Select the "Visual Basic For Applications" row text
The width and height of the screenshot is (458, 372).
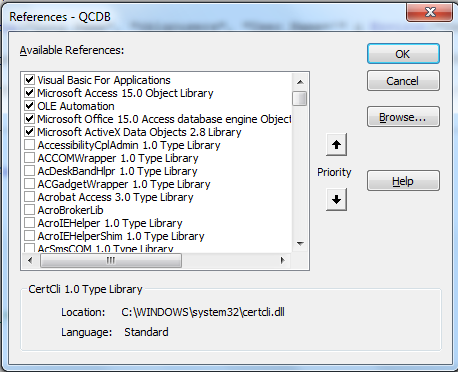(104, 80)
